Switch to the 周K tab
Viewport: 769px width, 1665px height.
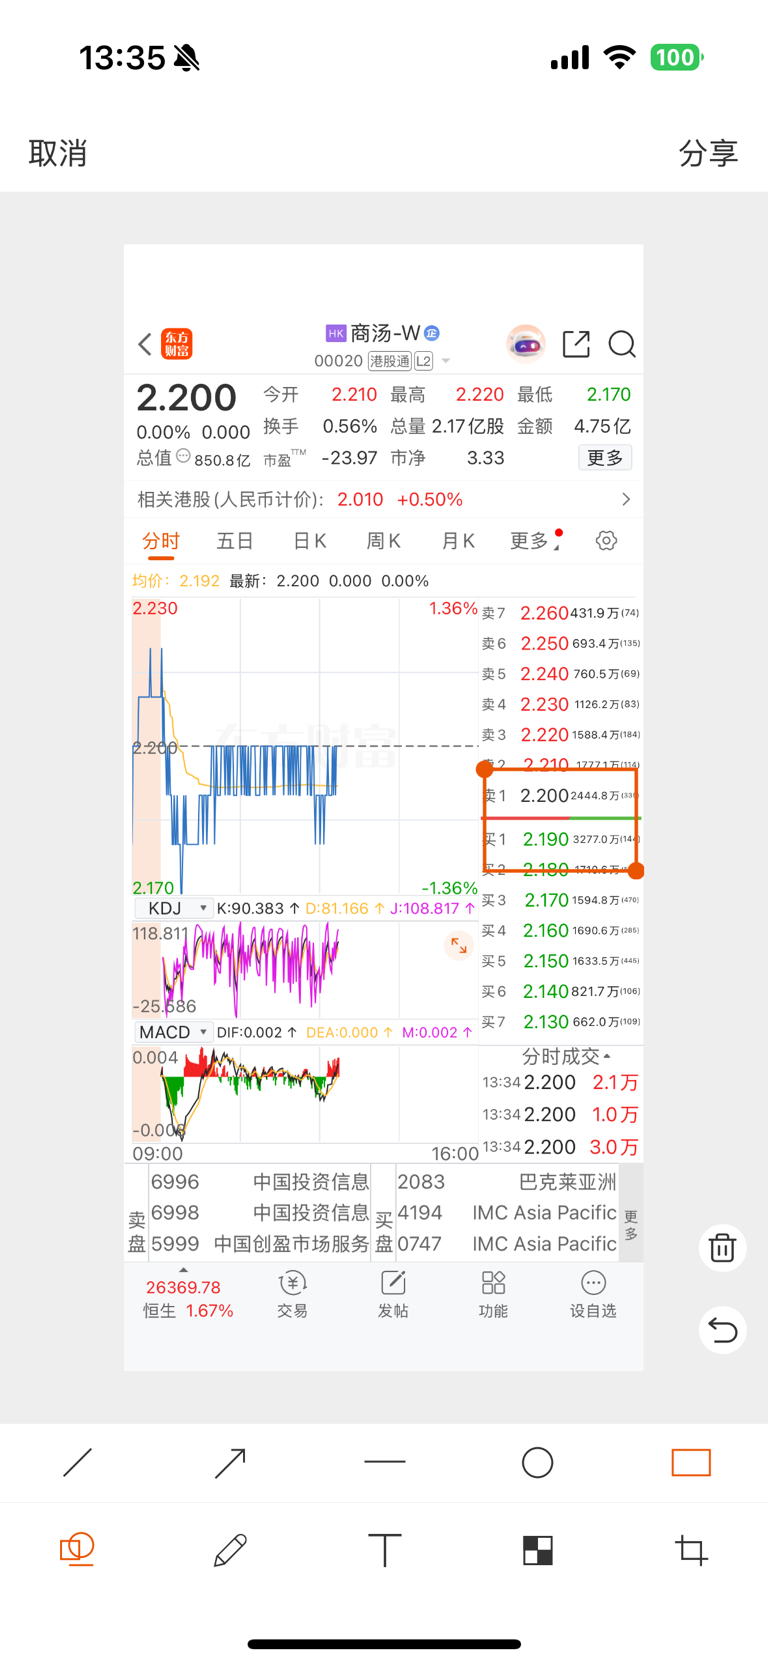pyautogui.click(x=384, y=541)
